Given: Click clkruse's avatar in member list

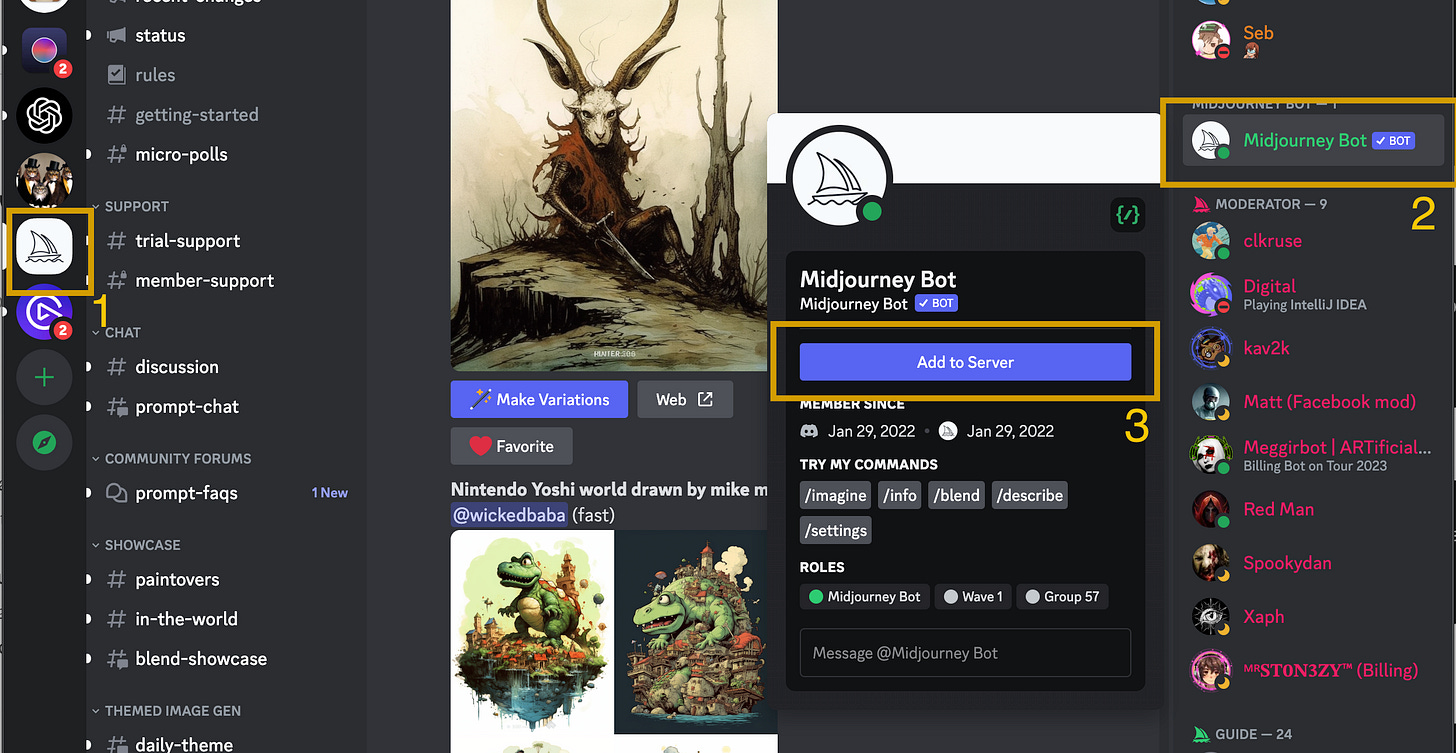Looking at the screenshot, I should coord(1211,241).
